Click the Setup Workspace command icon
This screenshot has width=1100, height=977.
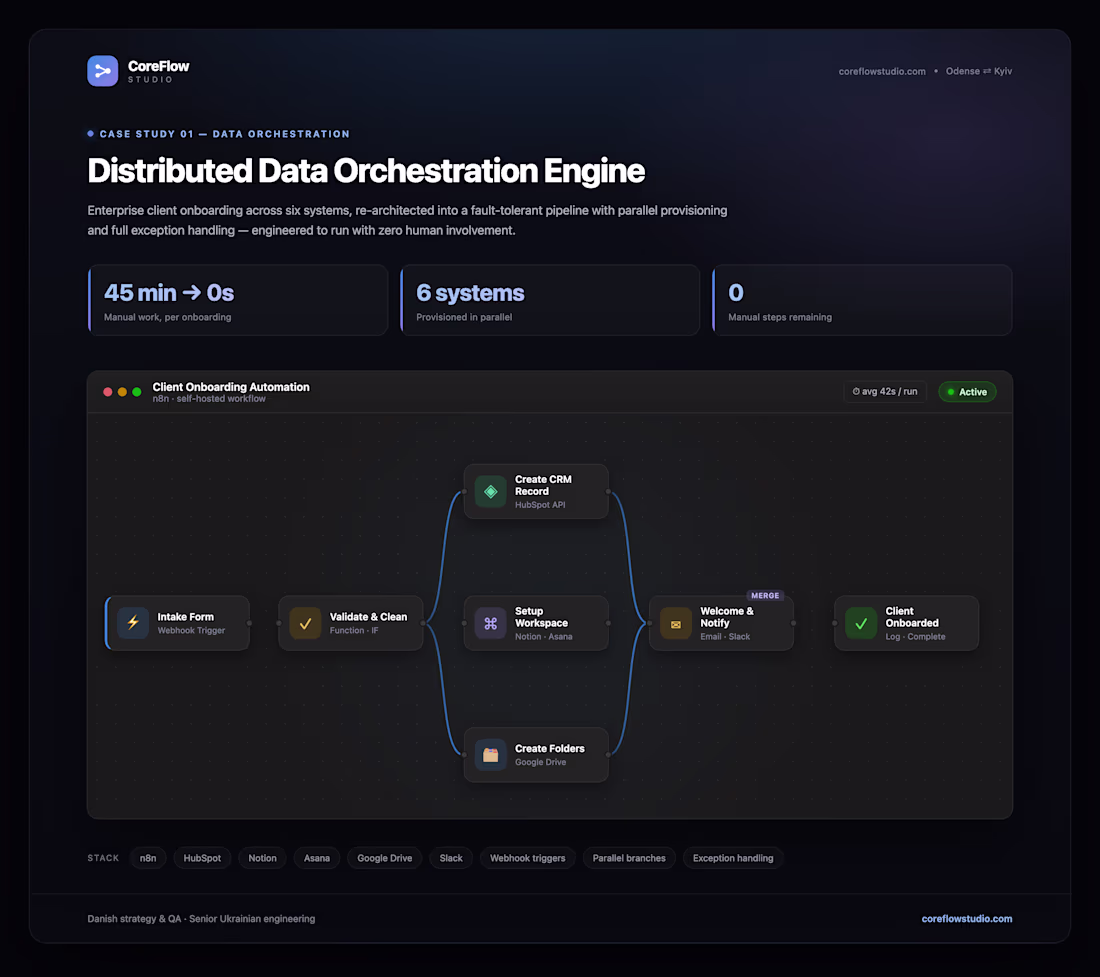click(490, 623)
